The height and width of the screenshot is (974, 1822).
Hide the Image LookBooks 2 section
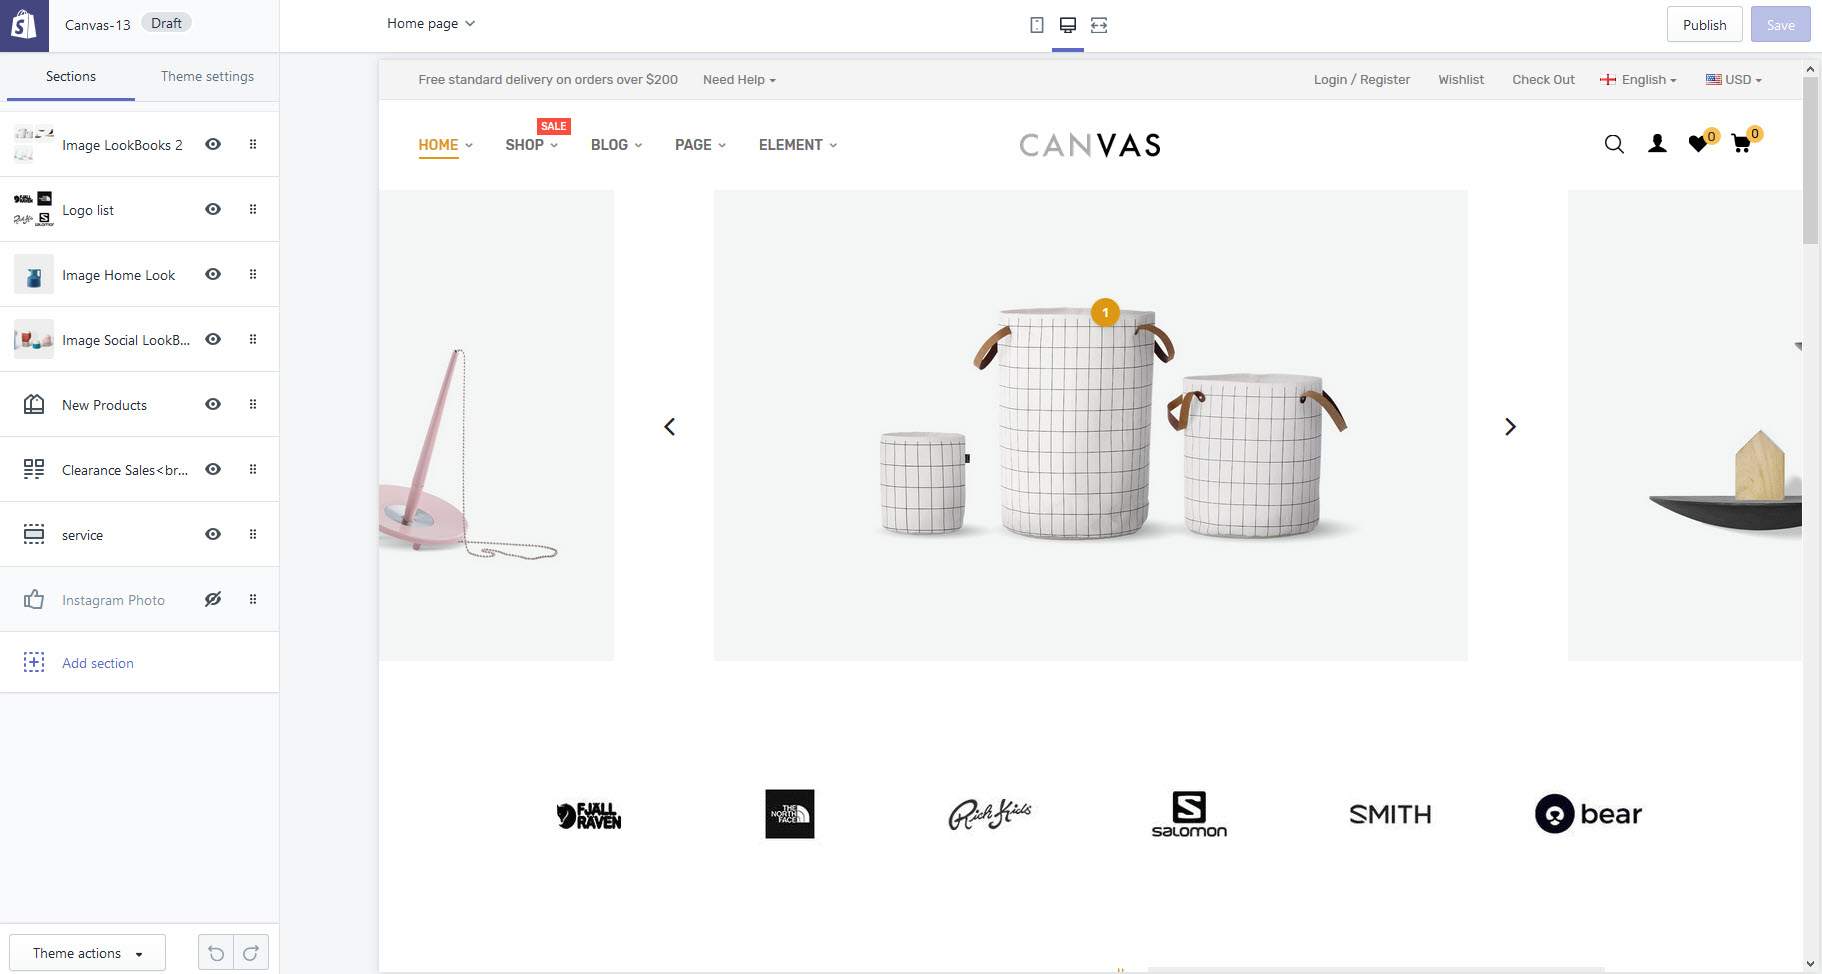[x=213, y=144]
